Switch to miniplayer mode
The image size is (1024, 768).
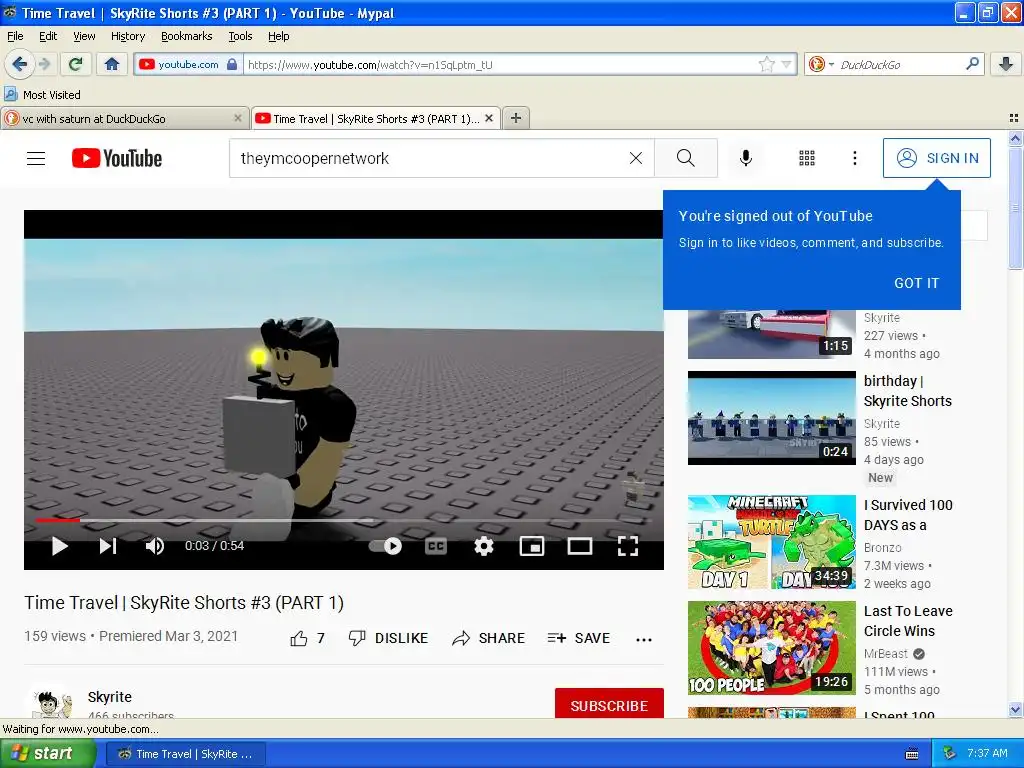click(x=532, y=546)
